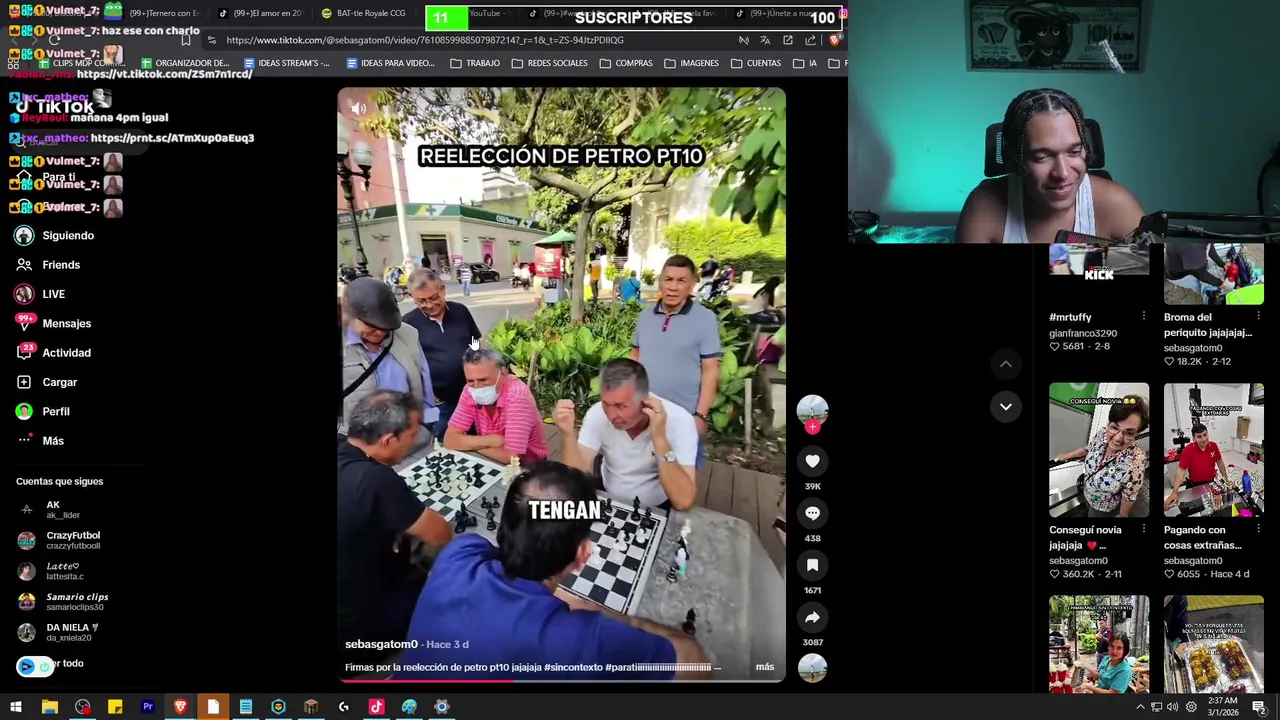Open Adobe Premiere Pro from the taskbar
The width and height of the screenshot is (1280, 720).
[x=148, y=707]
